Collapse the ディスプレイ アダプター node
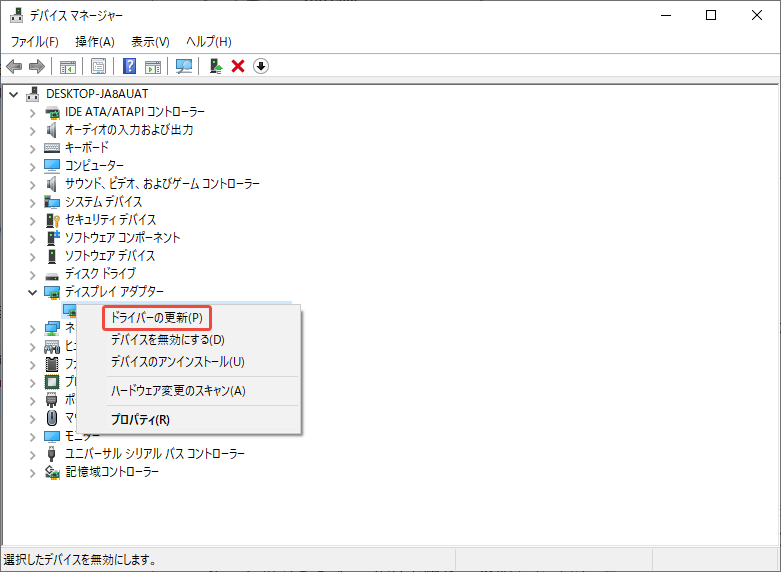Image resolution: width=781 pixels, height=572 pixels. point(32,292)
